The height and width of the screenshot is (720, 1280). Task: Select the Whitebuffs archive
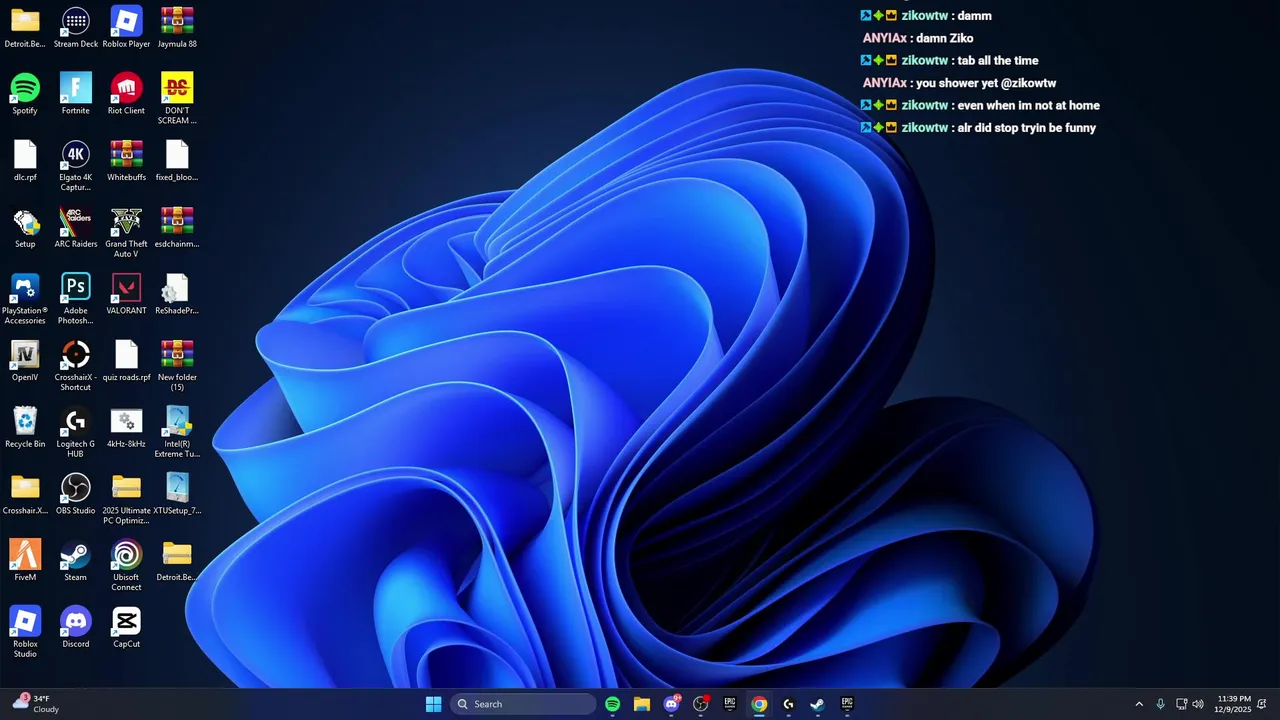pyautogui.click(x=126, y=161)
